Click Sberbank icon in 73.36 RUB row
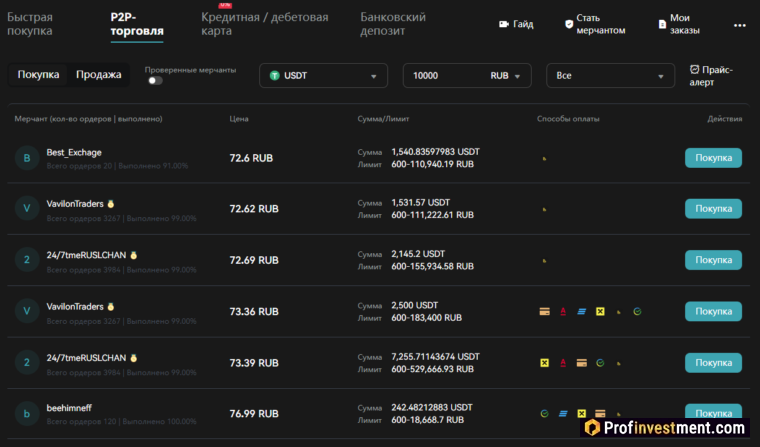Viewport: 760px width, 447px height. pyautogui.click(x=637, y=312)
